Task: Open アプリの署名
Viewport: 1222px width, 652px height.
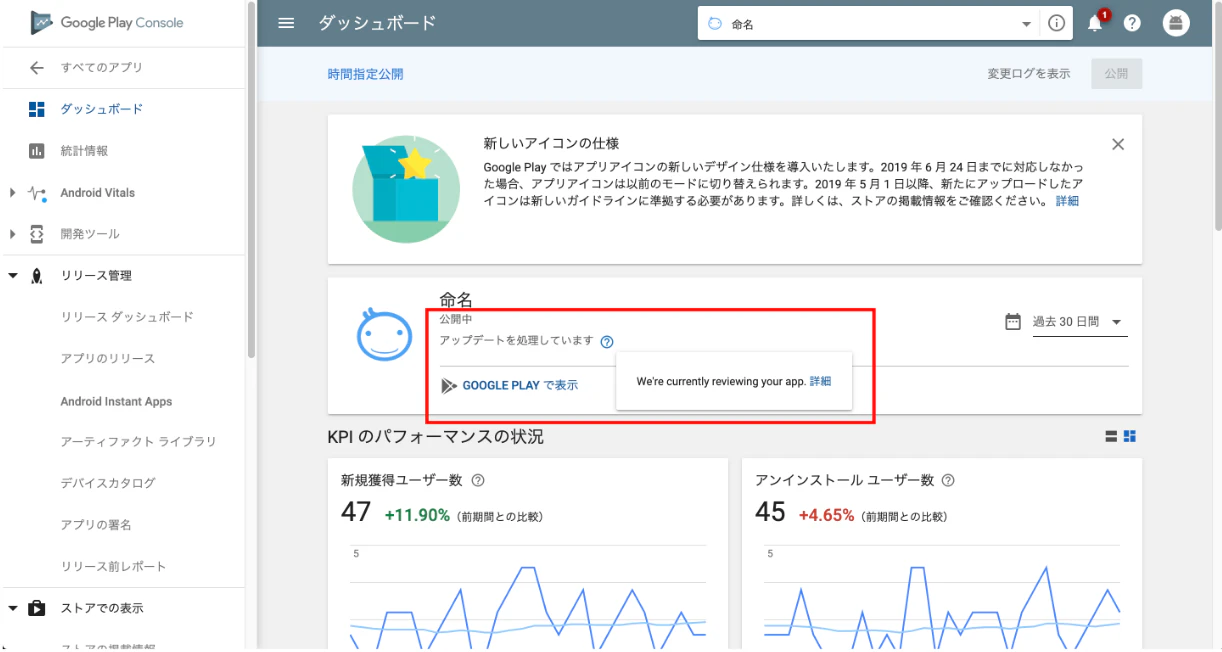Action: pos(96,525)
